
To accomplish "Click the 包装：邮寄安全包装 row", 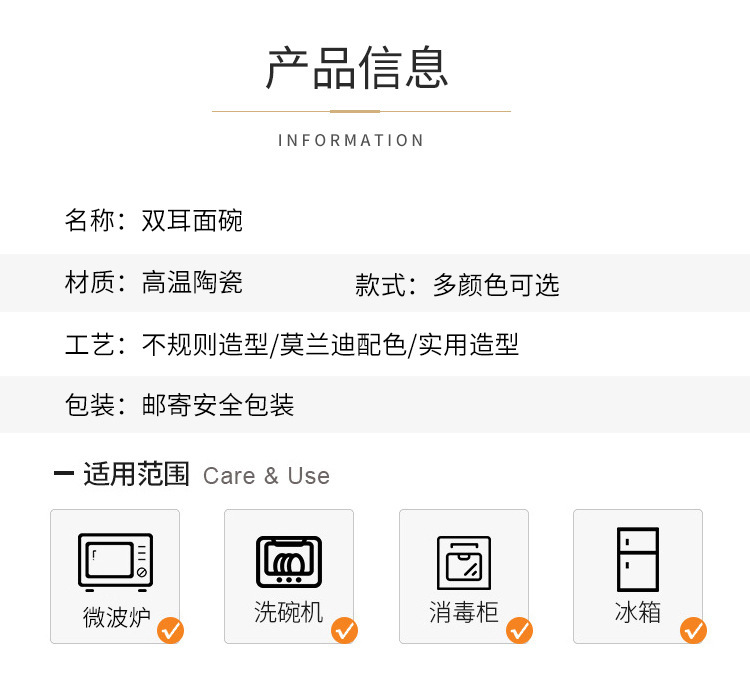I will coord(180,405).
